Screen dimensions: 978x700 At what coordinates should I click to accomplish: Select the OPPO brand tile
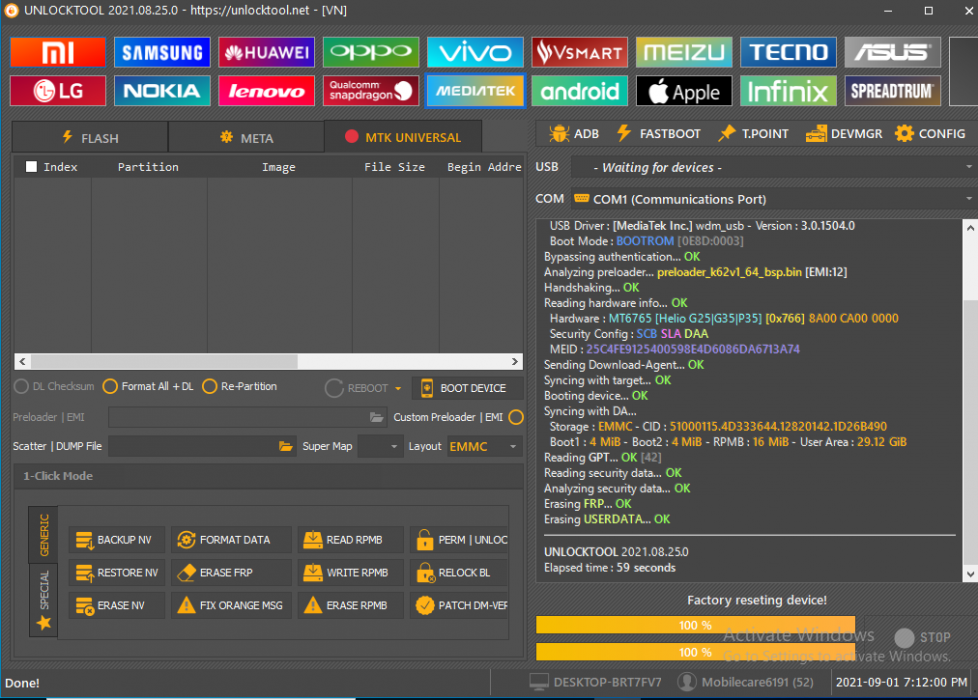coord(370,52)
